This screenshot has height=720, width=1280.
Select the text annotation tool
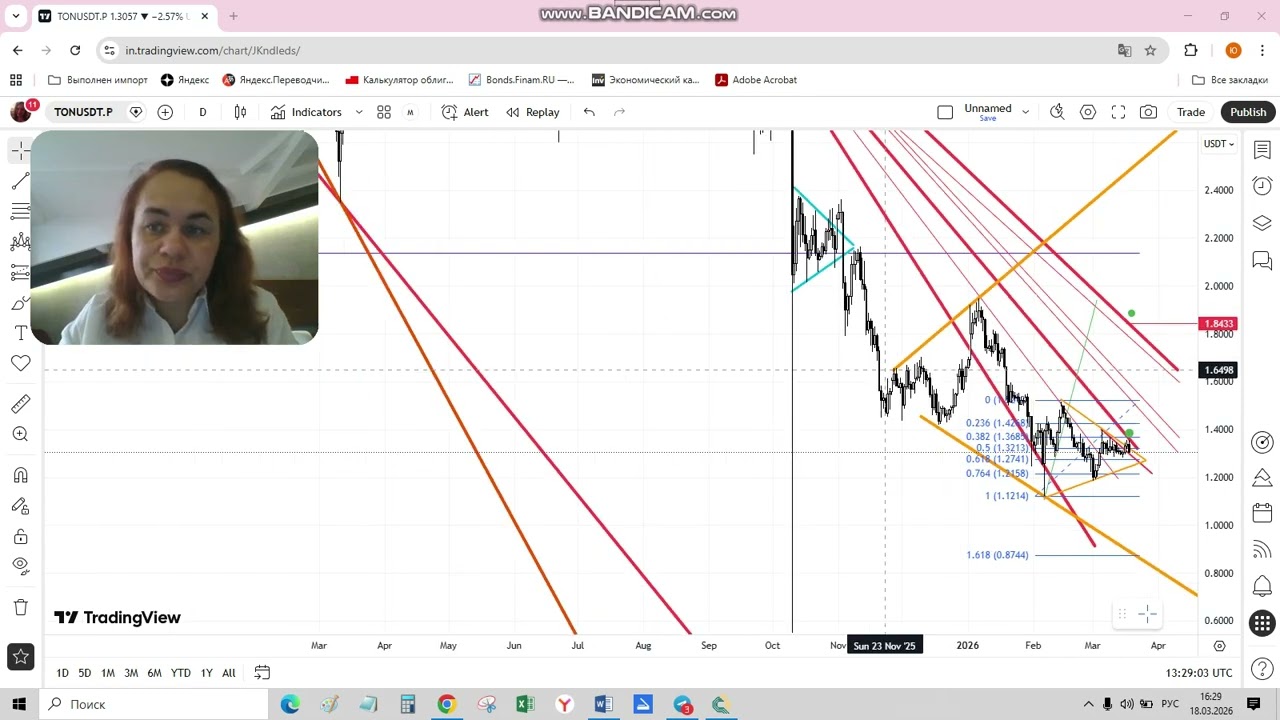(20, 333)
